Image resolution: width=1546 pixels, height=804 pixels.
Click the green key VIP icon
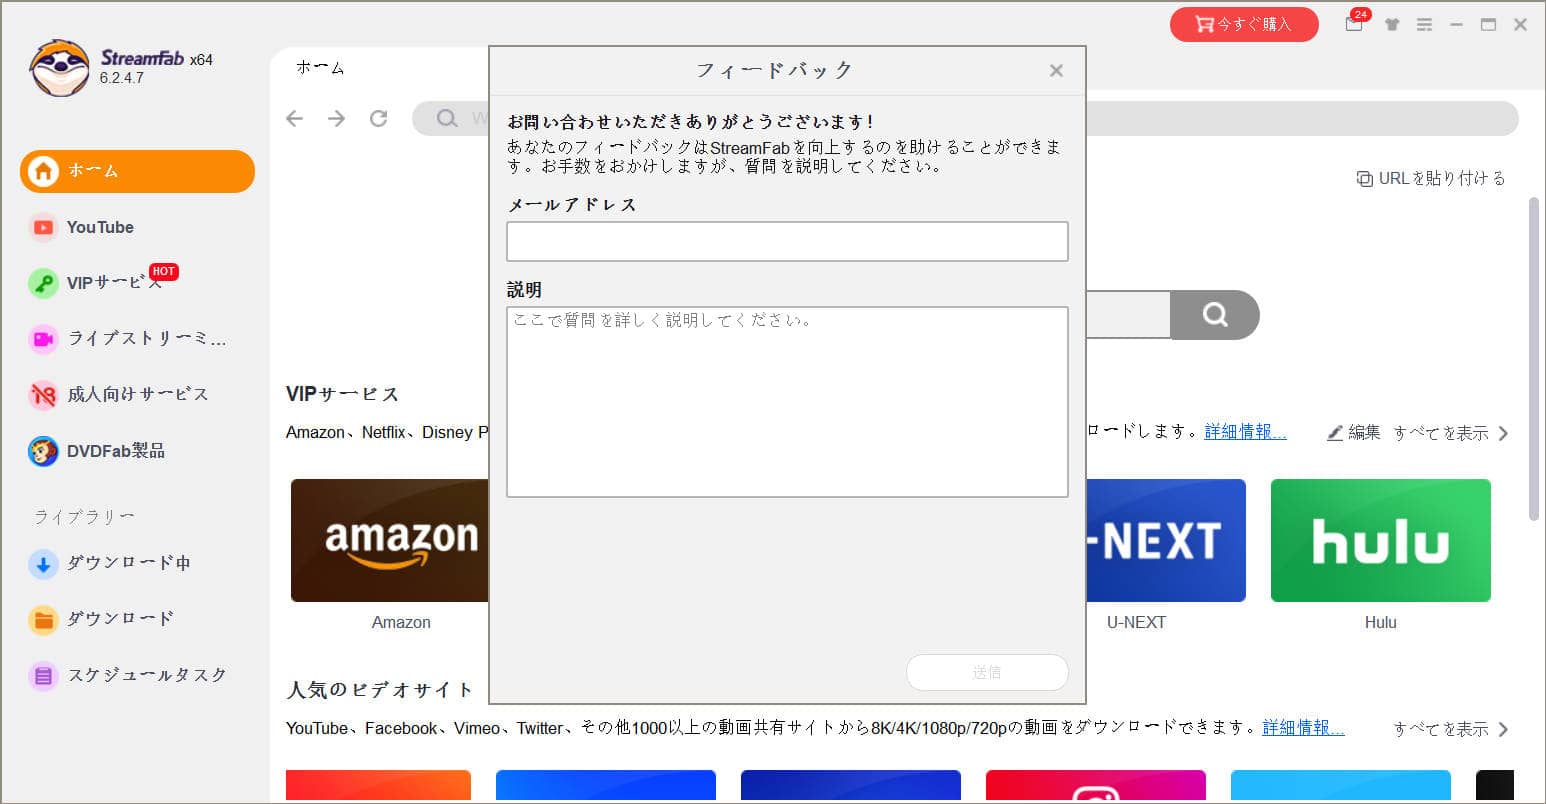click(x=43, y=283)
